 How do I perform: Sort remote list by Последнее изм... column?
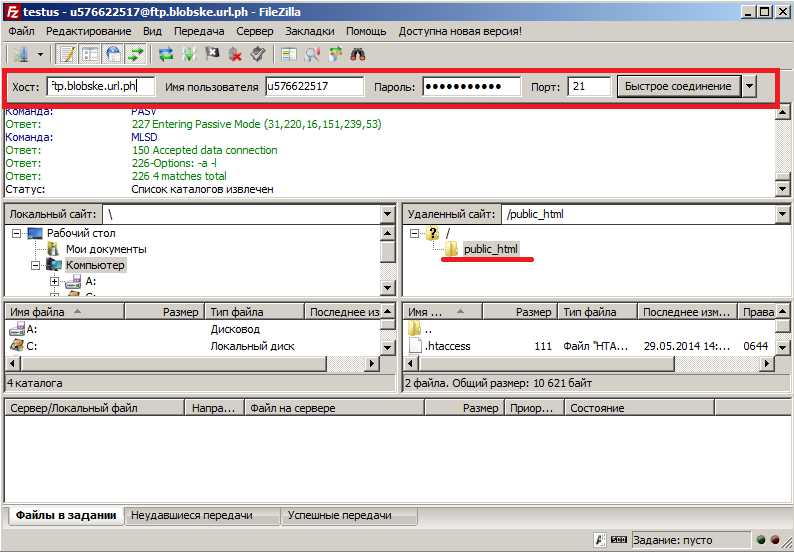(x=687, y=312)
